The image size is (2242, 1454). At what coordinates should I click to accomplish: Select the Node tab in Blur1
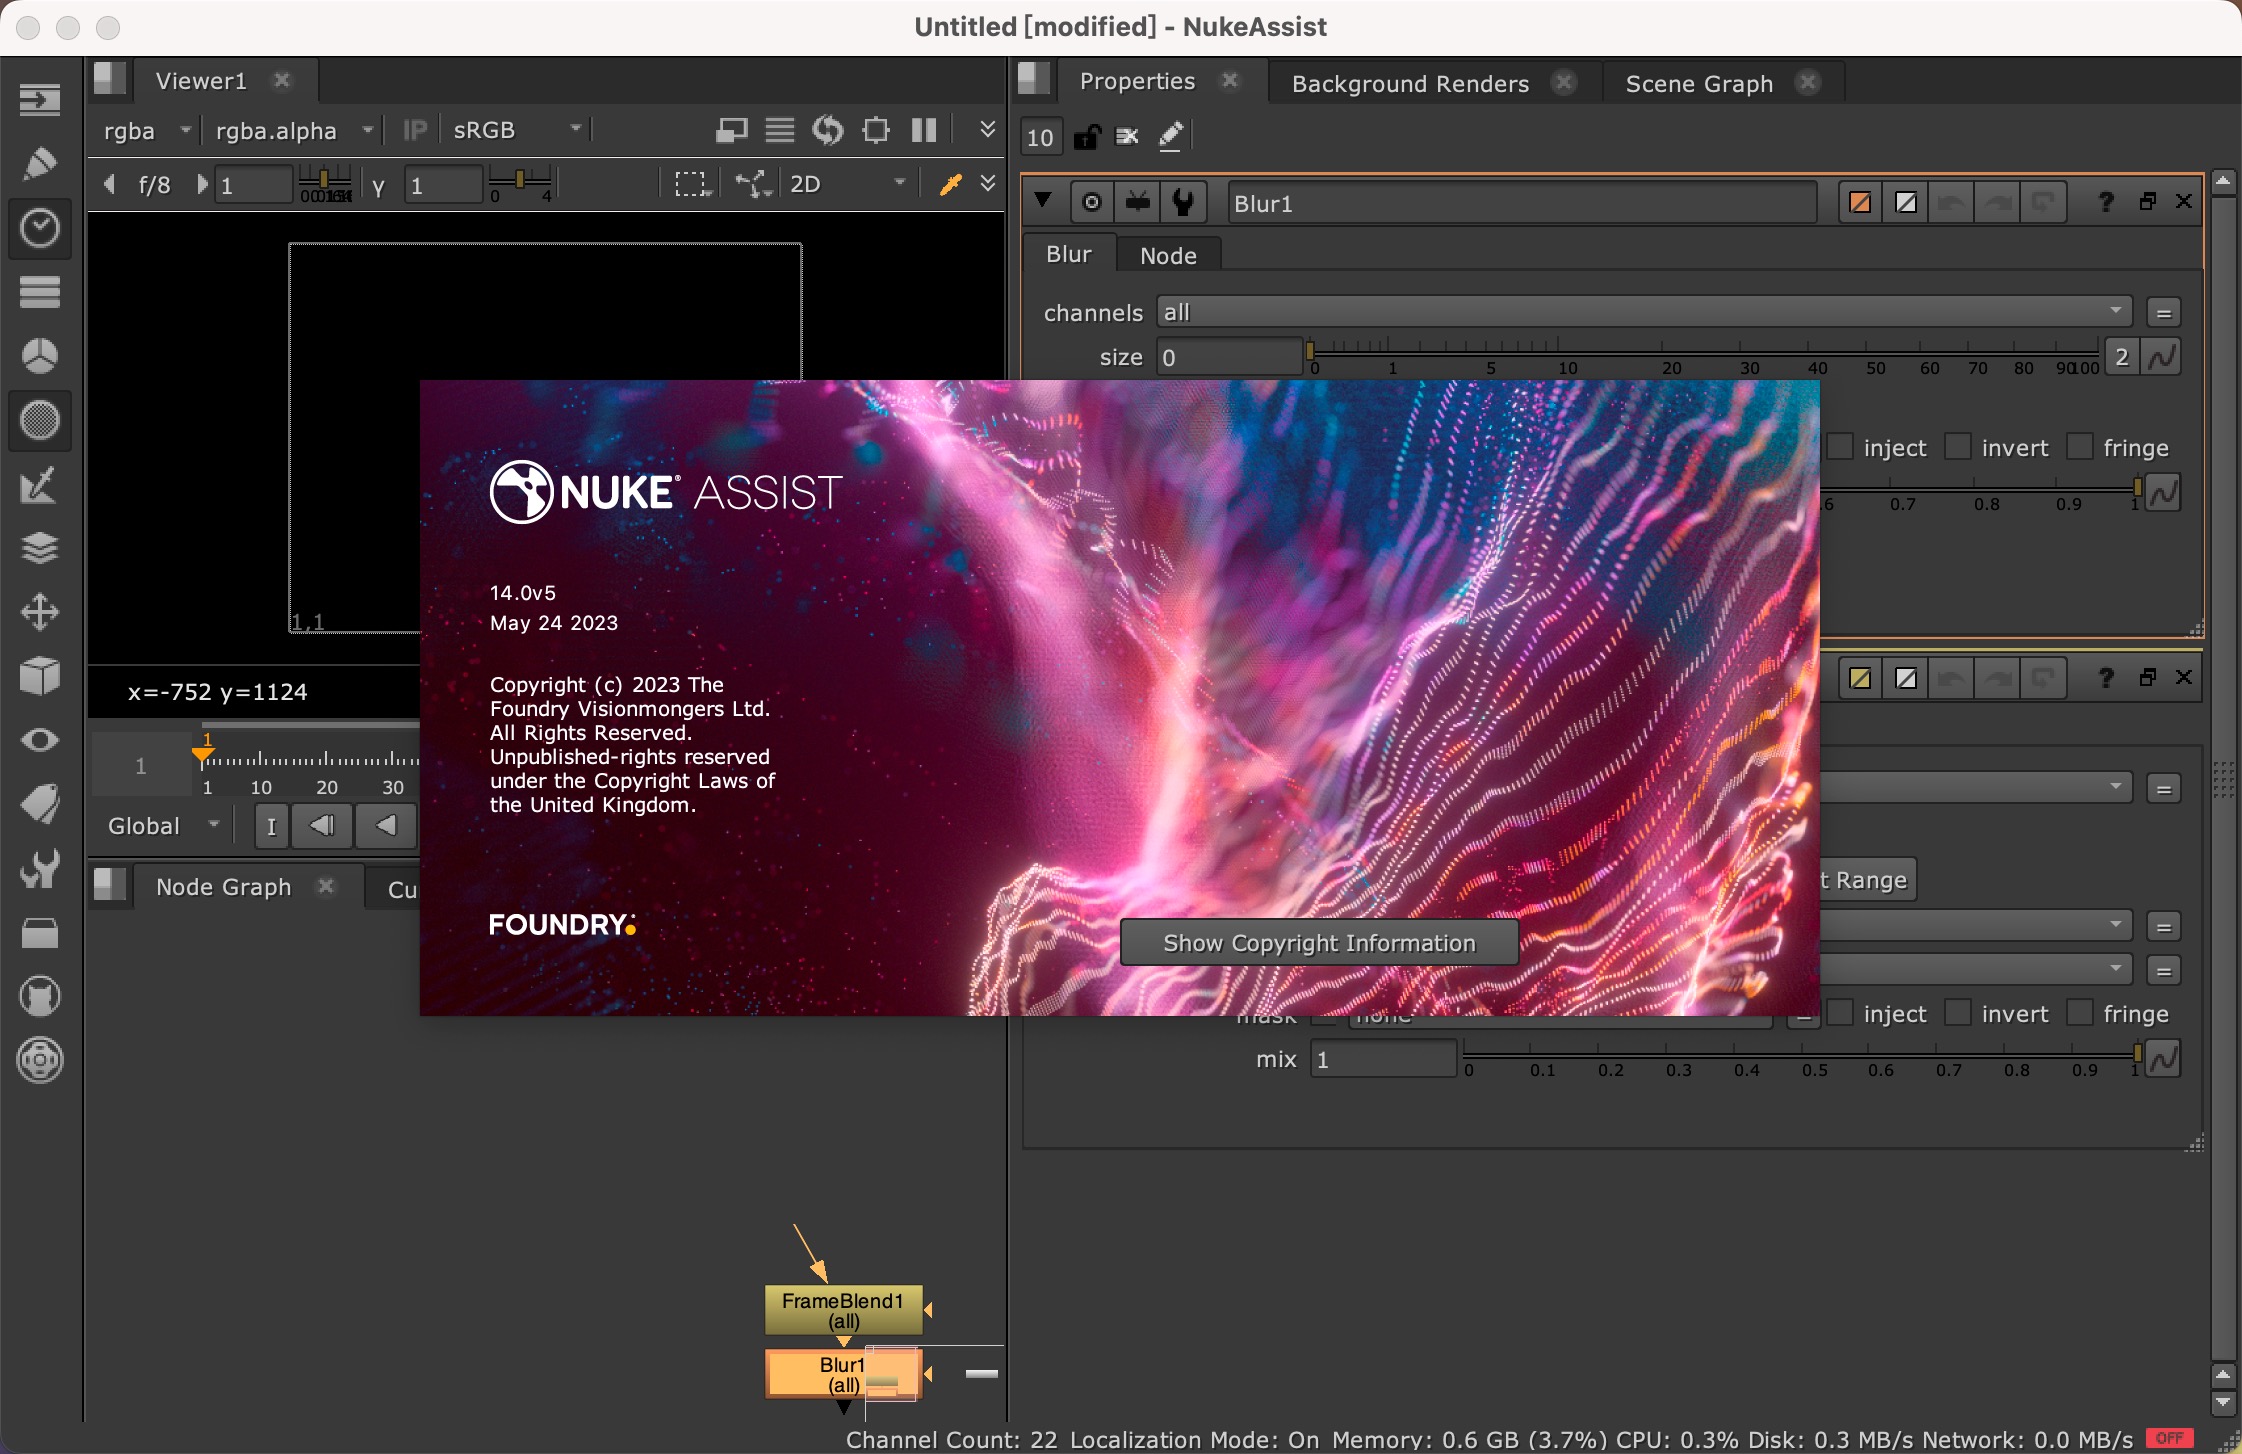1168,256
